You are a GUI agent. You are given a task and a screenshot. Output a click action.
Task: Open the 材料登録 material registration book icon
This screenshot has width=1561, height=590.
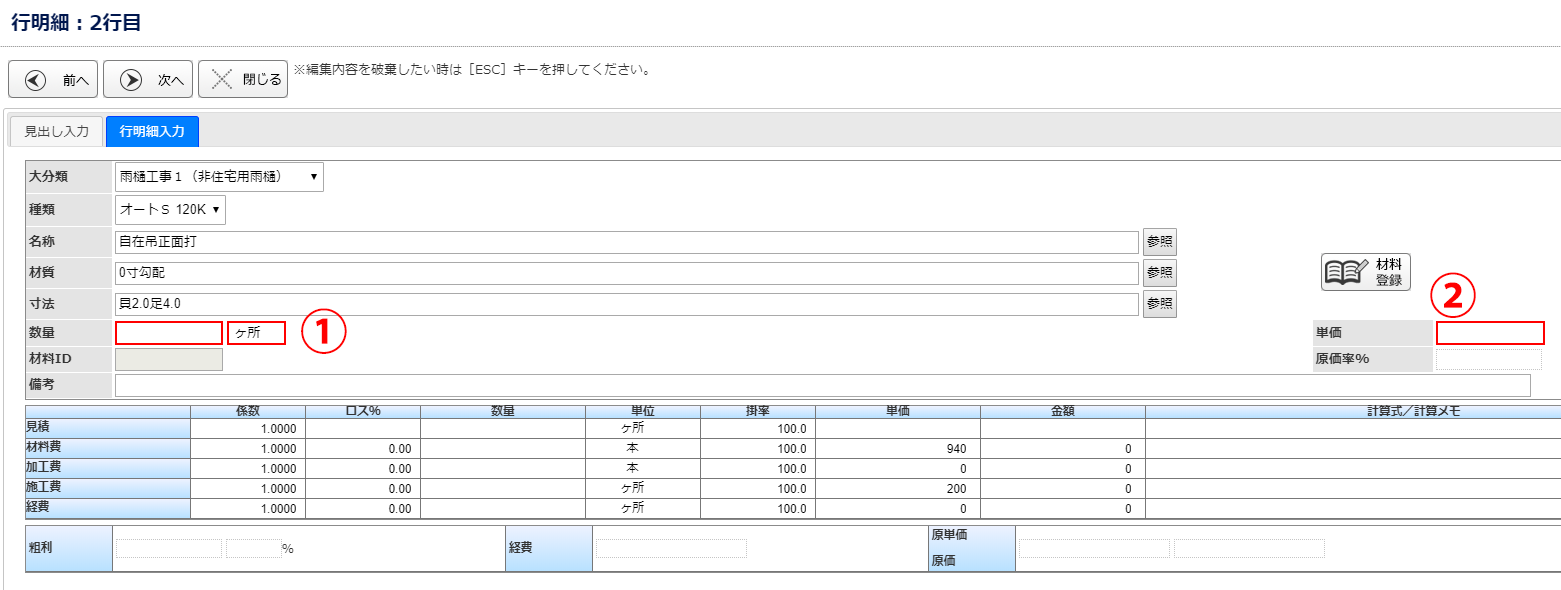pyautogui.click(x=1365, y=271)
